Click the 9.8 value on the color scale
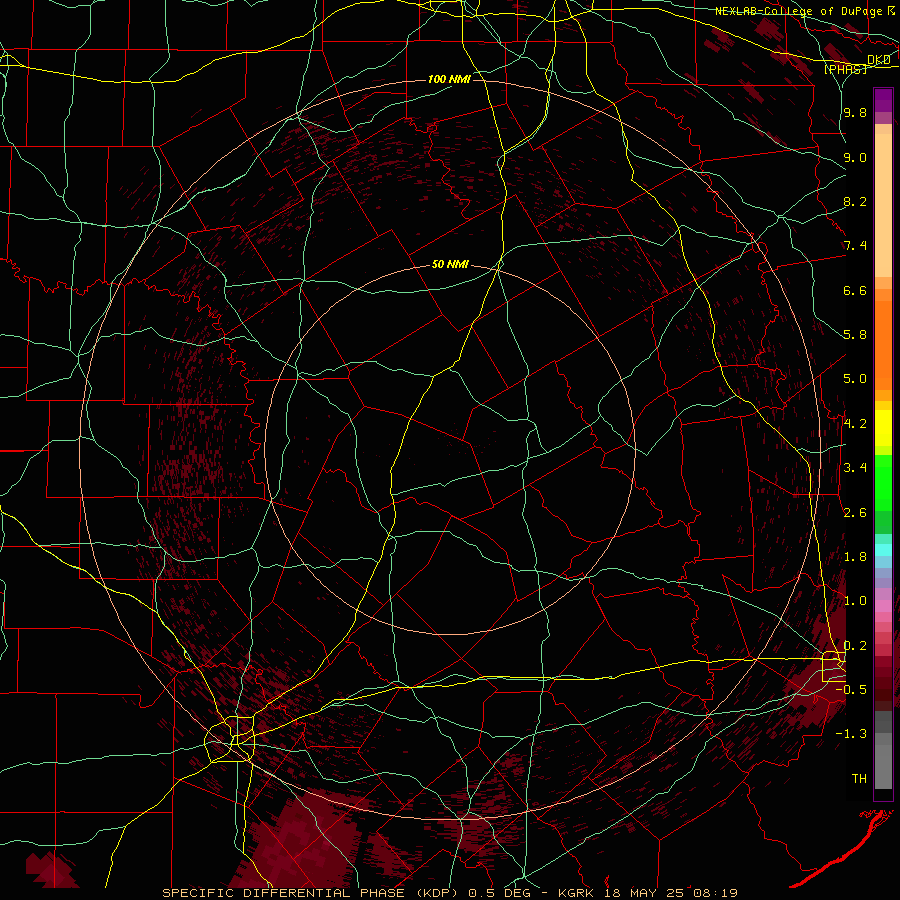Image resolution: width=900 pixels, height=900 pixels. [855, 112]
